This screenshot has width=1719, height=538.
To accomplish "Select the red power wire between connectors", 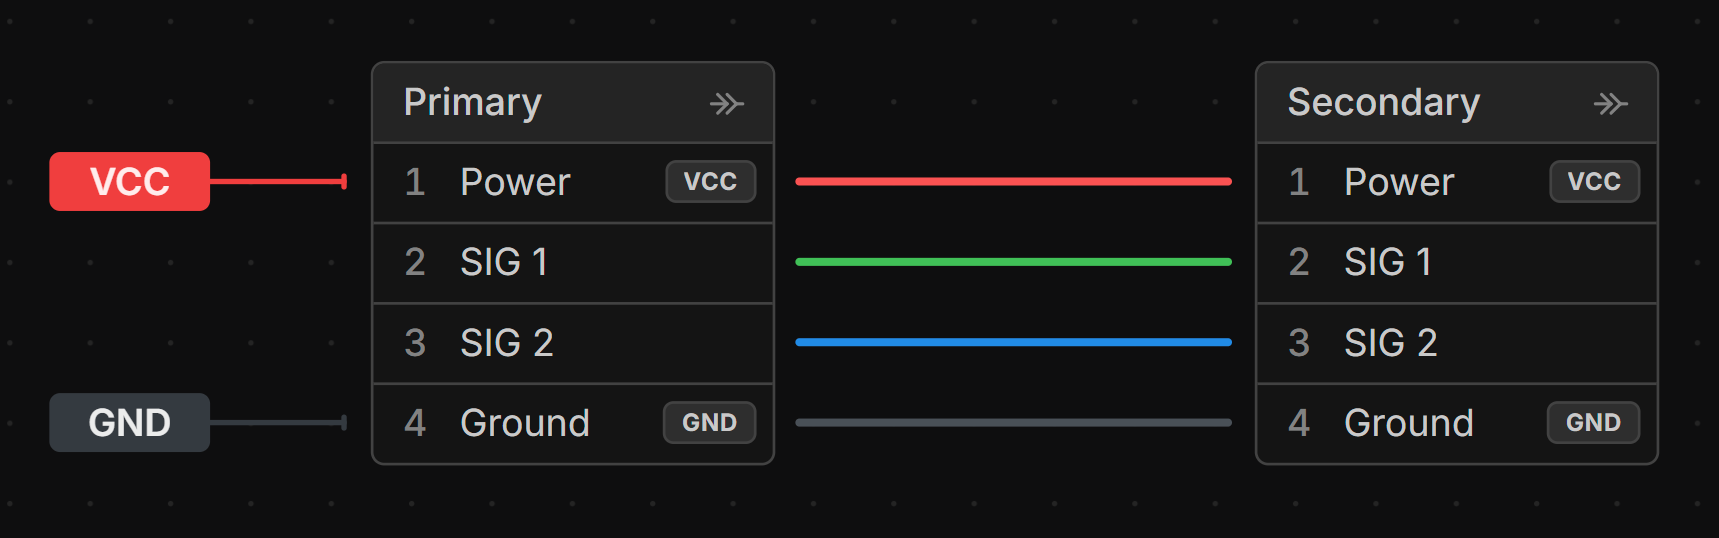I will pyautogui.click(x=1013, y=182).
